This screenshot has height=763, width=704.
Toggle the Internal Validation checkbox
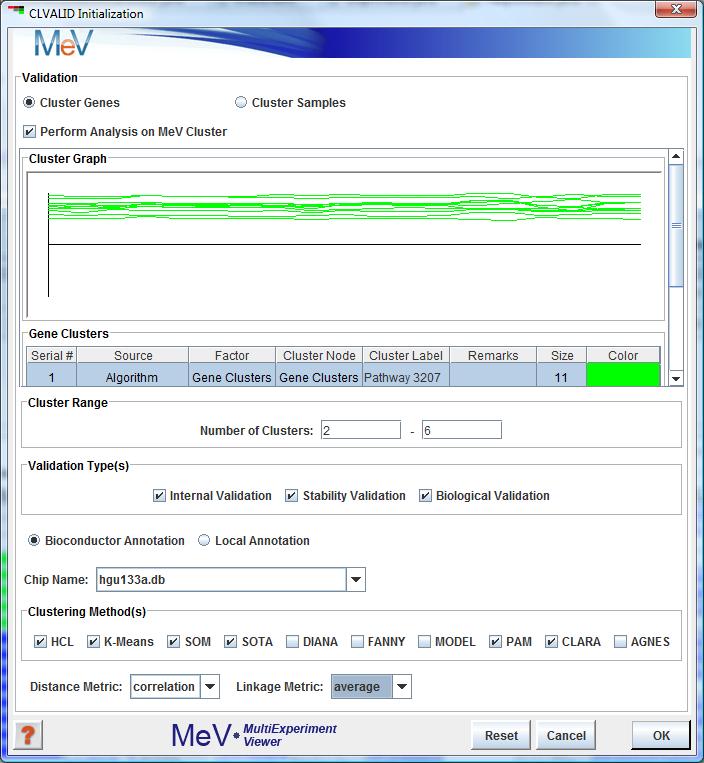159,496
